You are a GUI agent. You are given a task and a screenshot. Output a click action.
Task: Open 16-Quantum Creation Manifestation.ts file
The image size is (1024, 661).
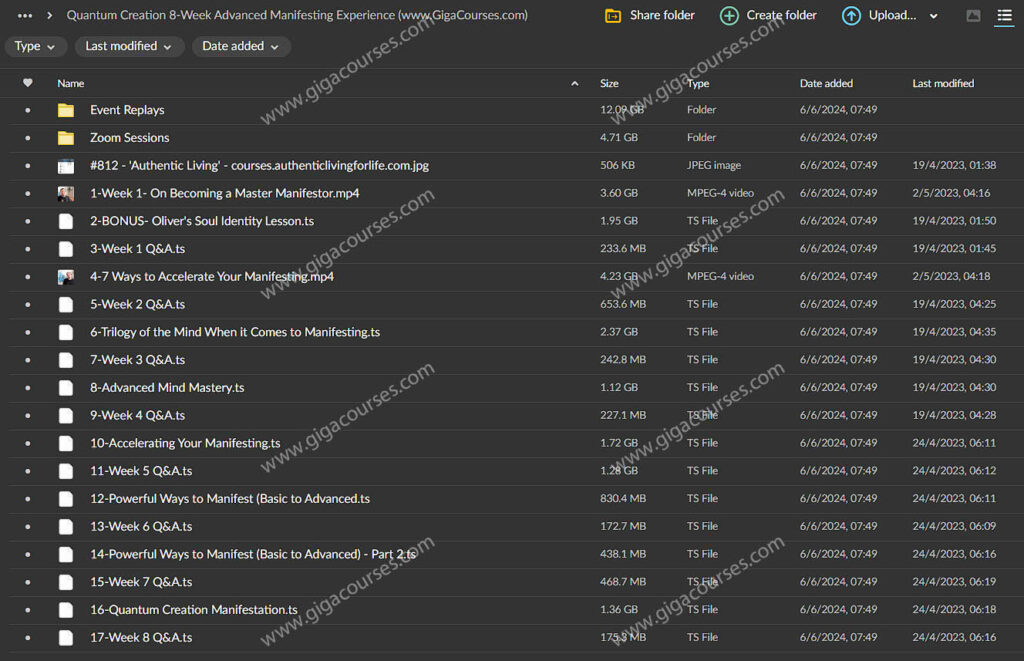193,610
